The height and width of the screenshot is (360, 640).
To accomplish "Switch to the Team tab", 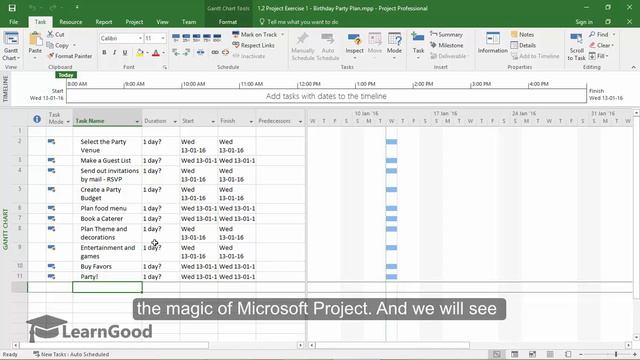I will (189, 22).
